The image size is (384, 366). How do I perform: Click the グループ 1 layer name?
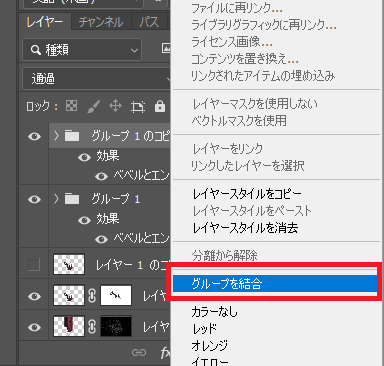click(116, 199)
